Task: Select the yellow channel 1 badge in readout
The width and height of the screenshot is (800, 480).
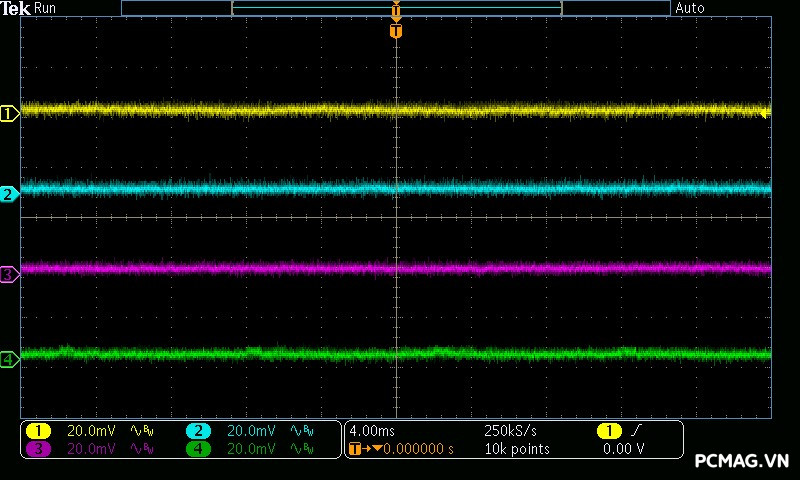Action: 38,431
